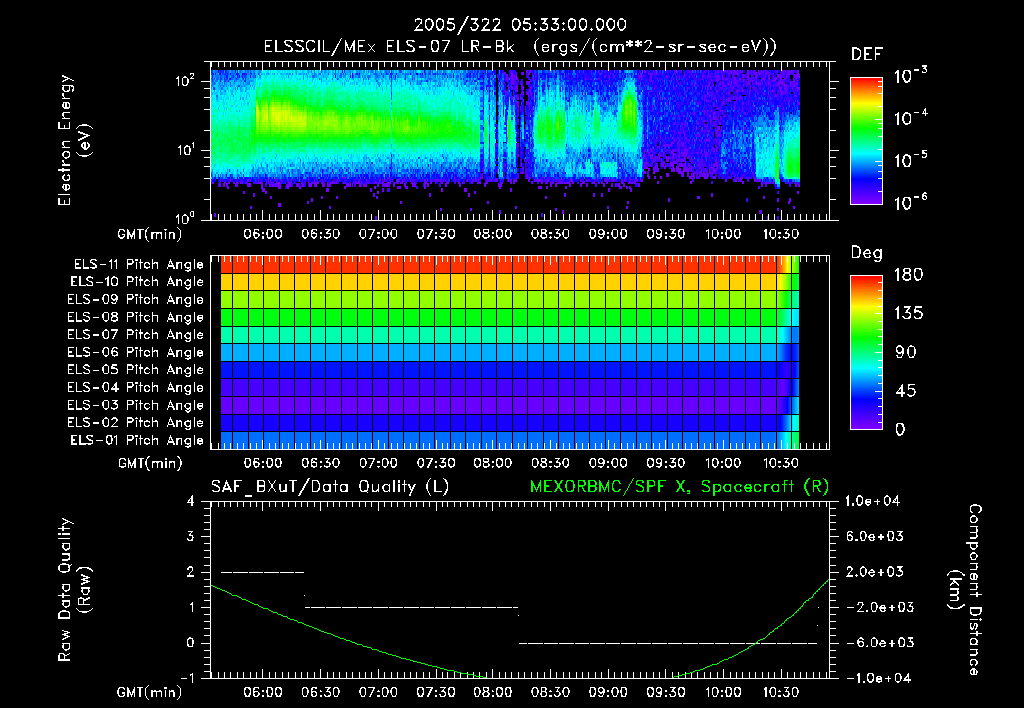Click the plot timestamp title 2005/322 05:33:00.000
The height and width of the screenshot is (708, 1024).
520,25
